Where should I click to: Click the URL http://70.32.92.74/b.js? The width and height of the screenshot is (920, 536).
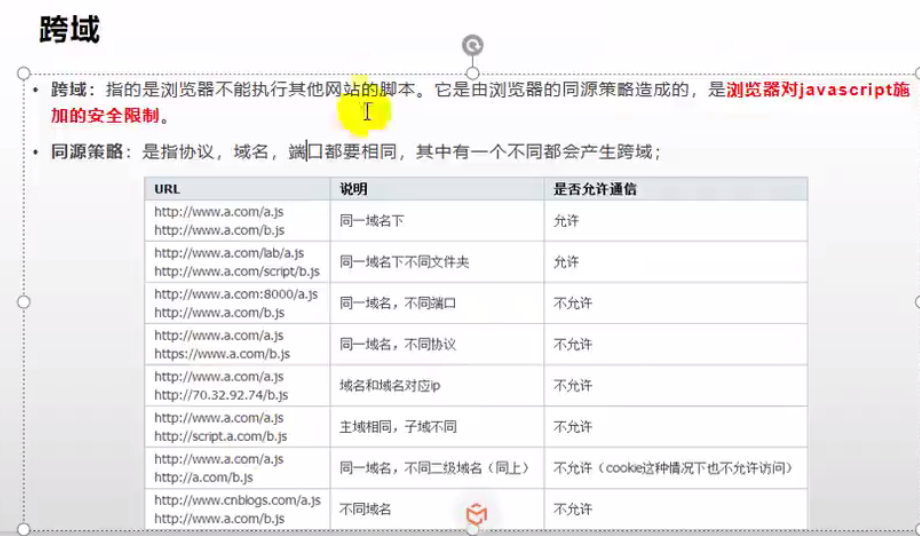[x=221, y=395]
